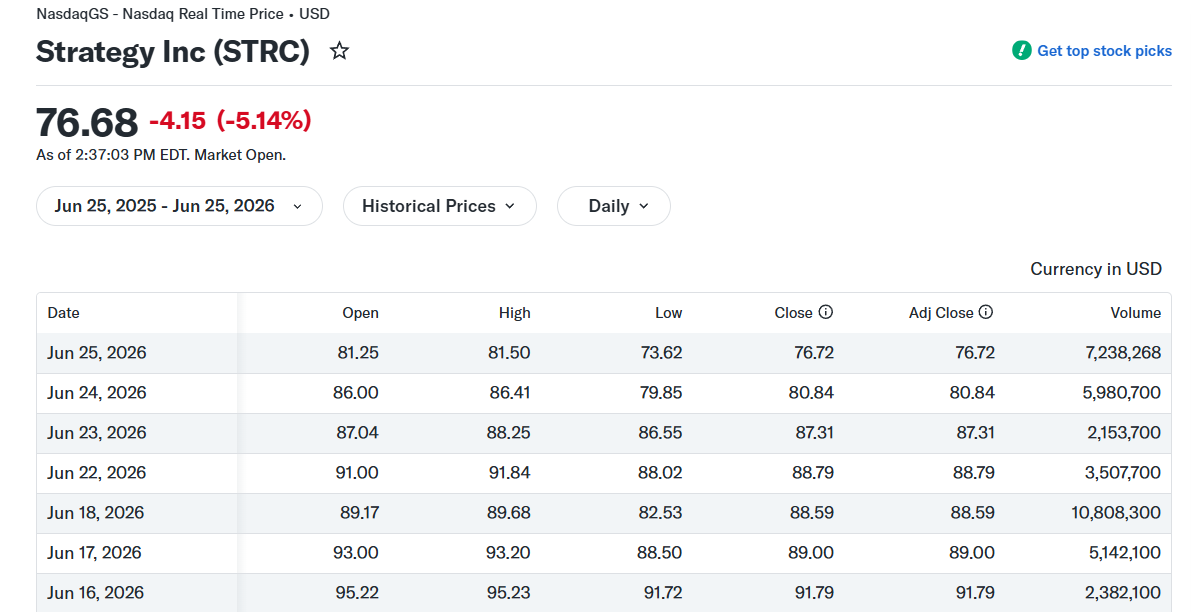Click the 3,507,700 volume value
This screenshot has width=1191, height=612.
1123,472
